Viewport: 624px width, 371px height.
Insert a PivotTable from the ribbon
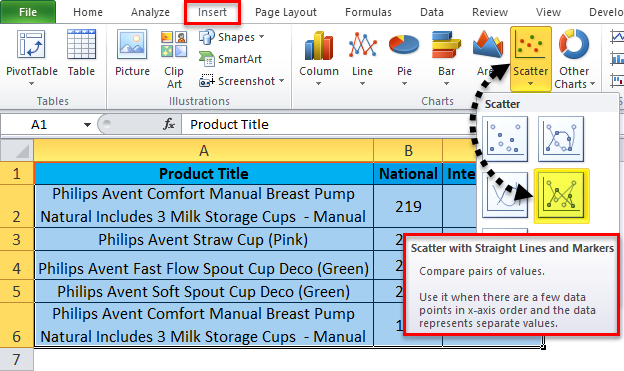pyautogui.click(x=31, y=57)
